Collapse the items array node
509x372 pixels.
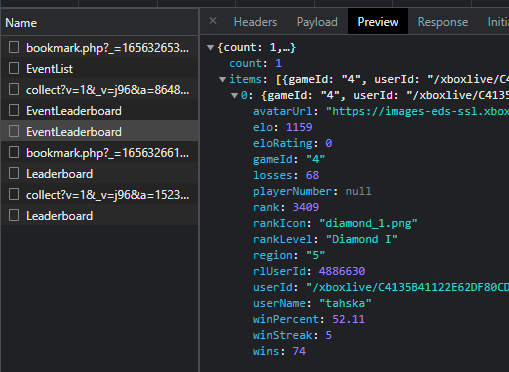pos(222,80)
